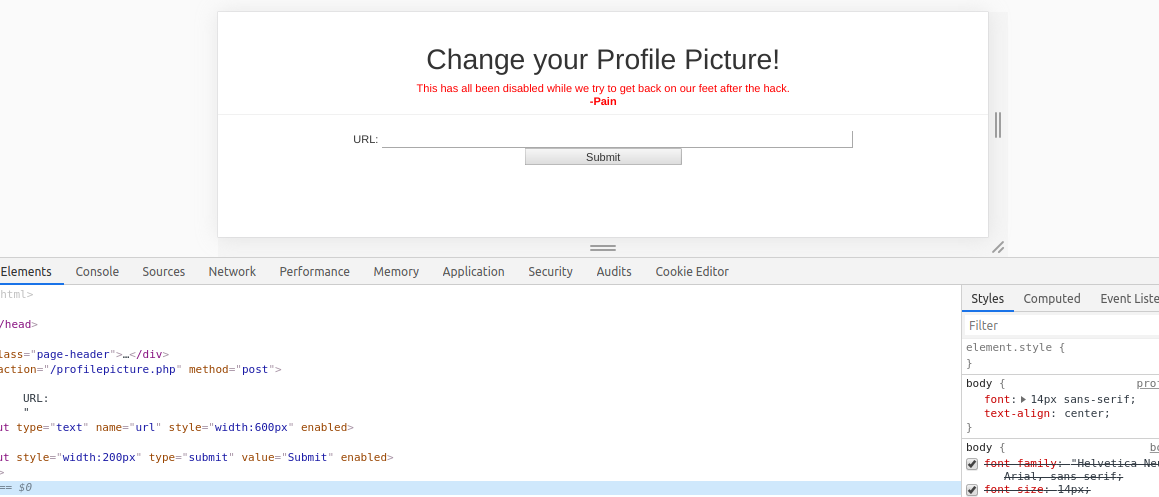This screenshot has width=1159, height=497.
Task: Click into the URL text field
Action: point(617,139)
